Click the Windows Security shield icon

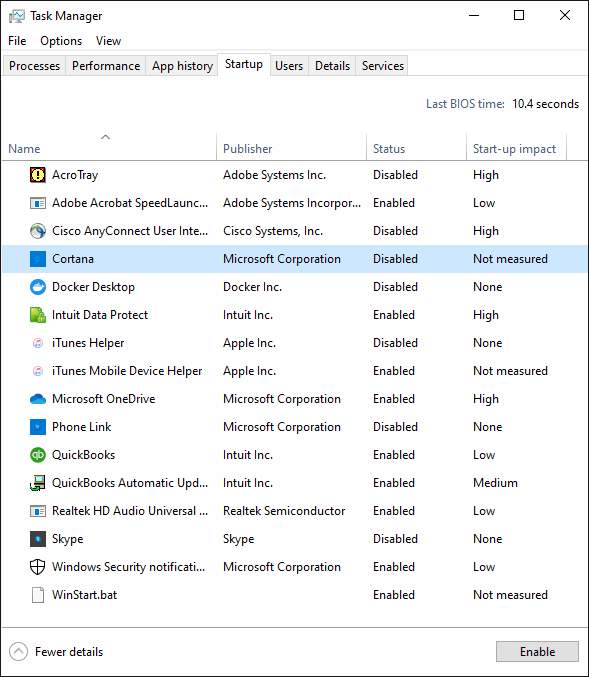pyautogui.click(x=38, y=567)
